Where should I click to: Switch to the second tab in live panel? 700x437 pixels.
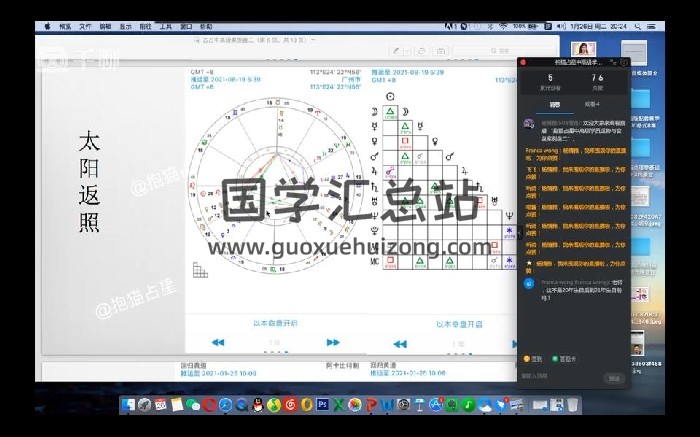pos(592,104)
